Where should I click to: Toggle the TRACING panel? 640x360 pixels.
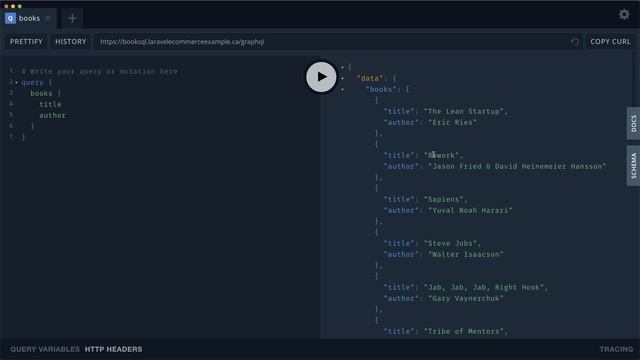click(x=616, y=349)
